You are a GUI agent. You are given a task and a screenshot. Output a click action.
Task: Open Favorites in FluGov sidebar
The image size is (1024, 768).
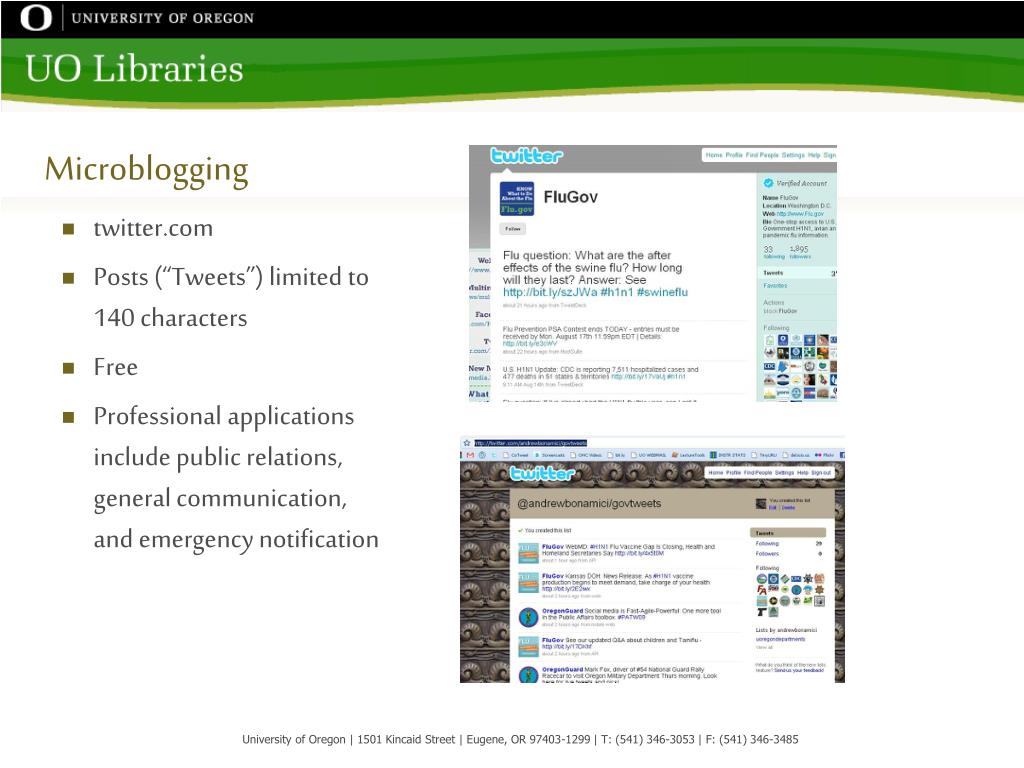775,285
